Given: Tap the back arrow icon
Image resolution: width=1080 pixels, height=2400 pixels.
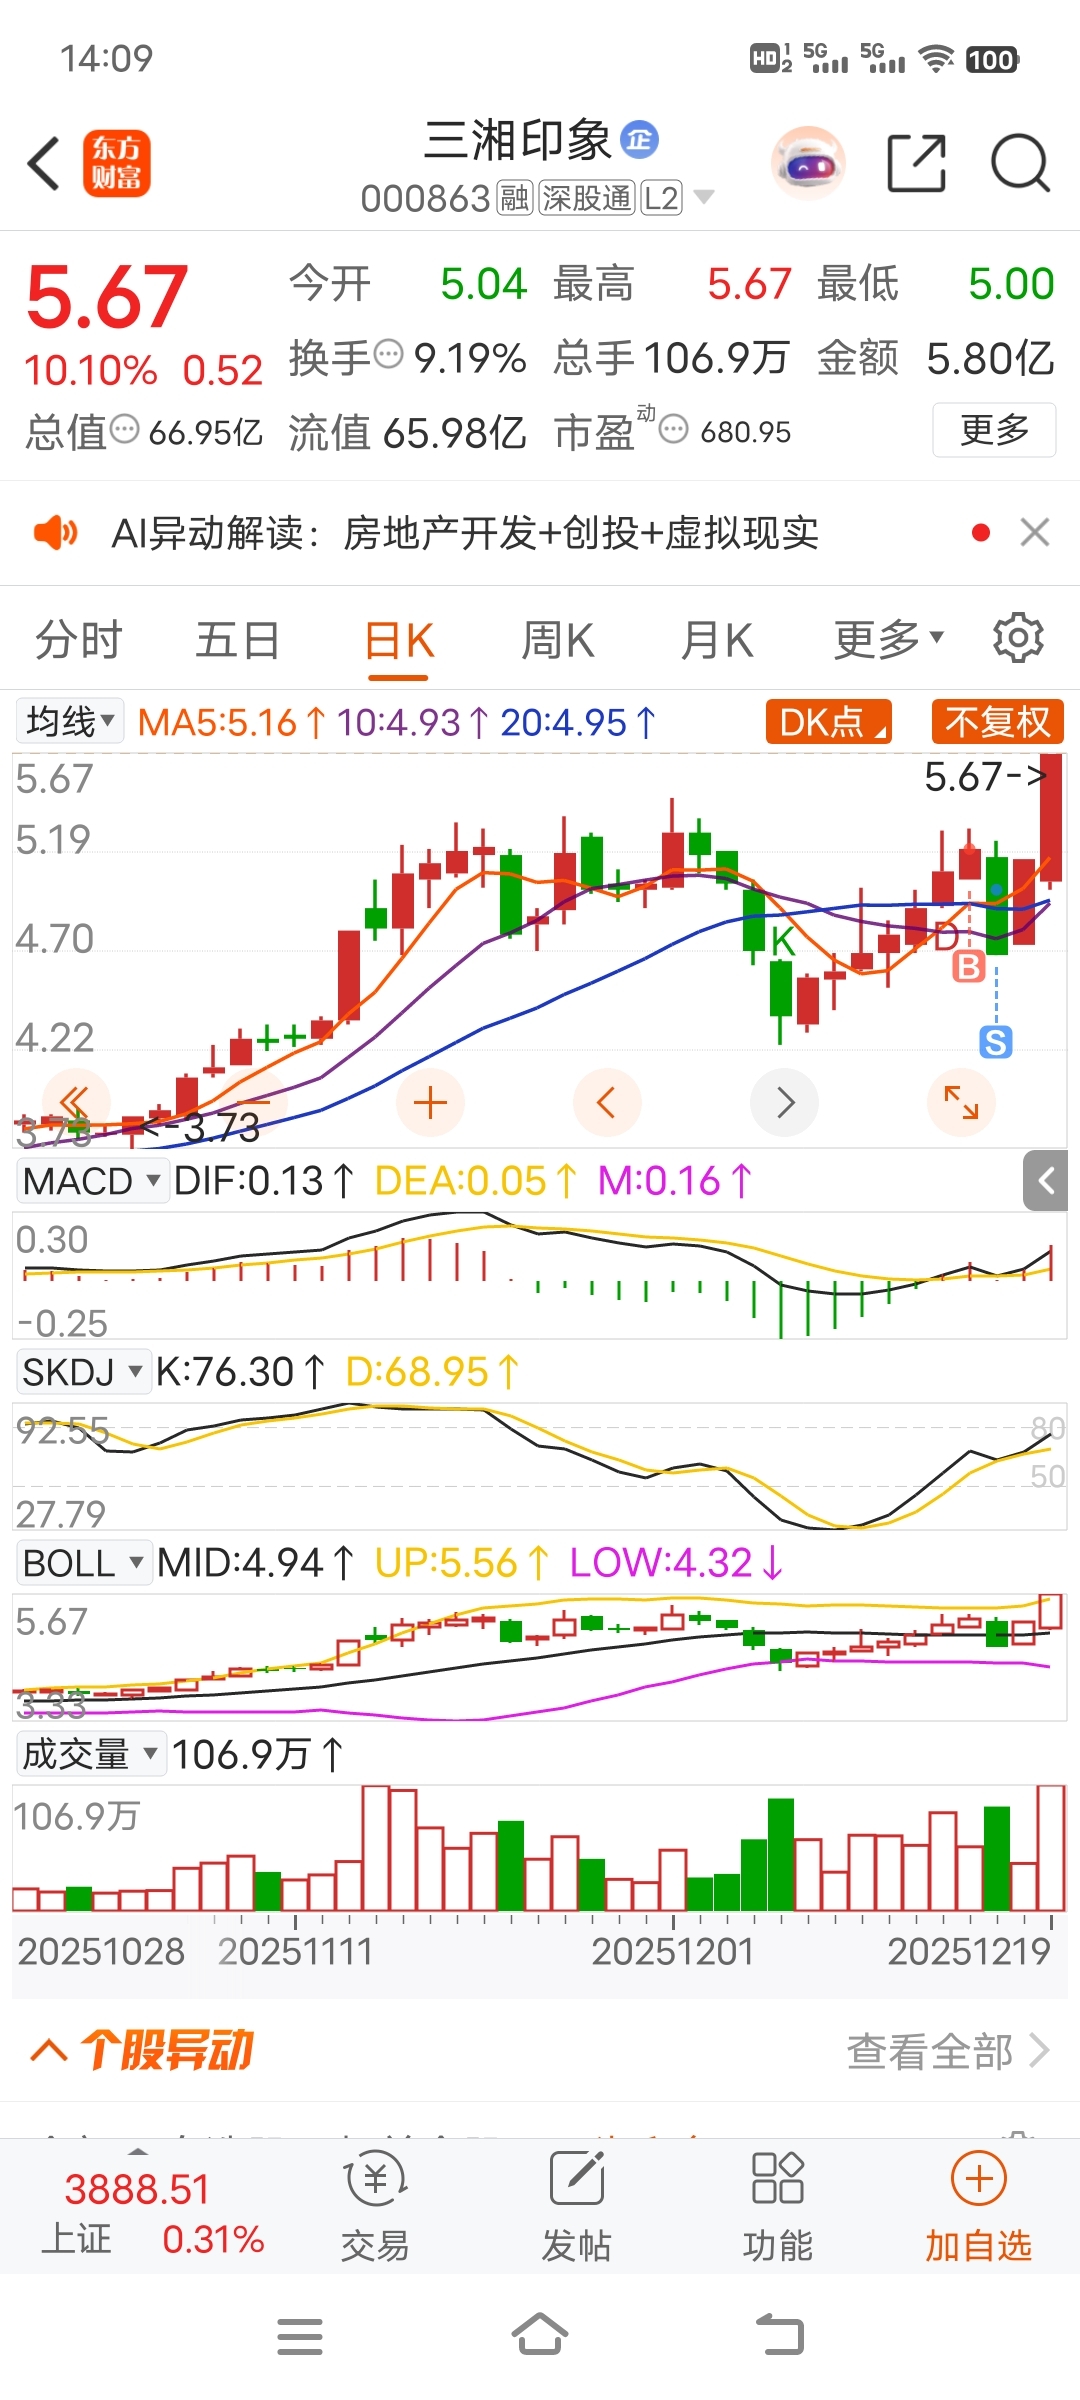Looking at the screenshot, I should (44, 163).
